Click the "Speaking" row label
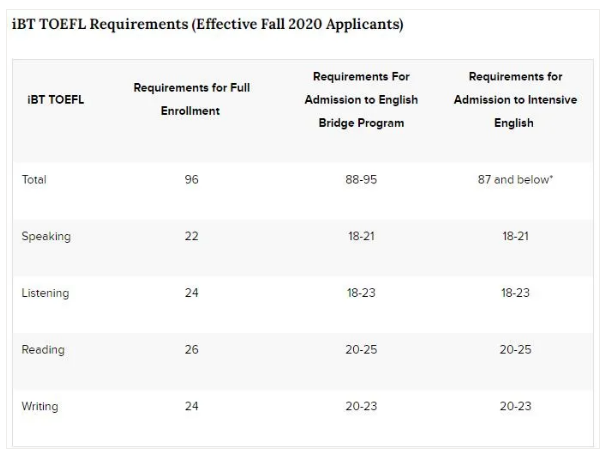The width and height of the screenshot is (606, 454). (x=45, y=237)
